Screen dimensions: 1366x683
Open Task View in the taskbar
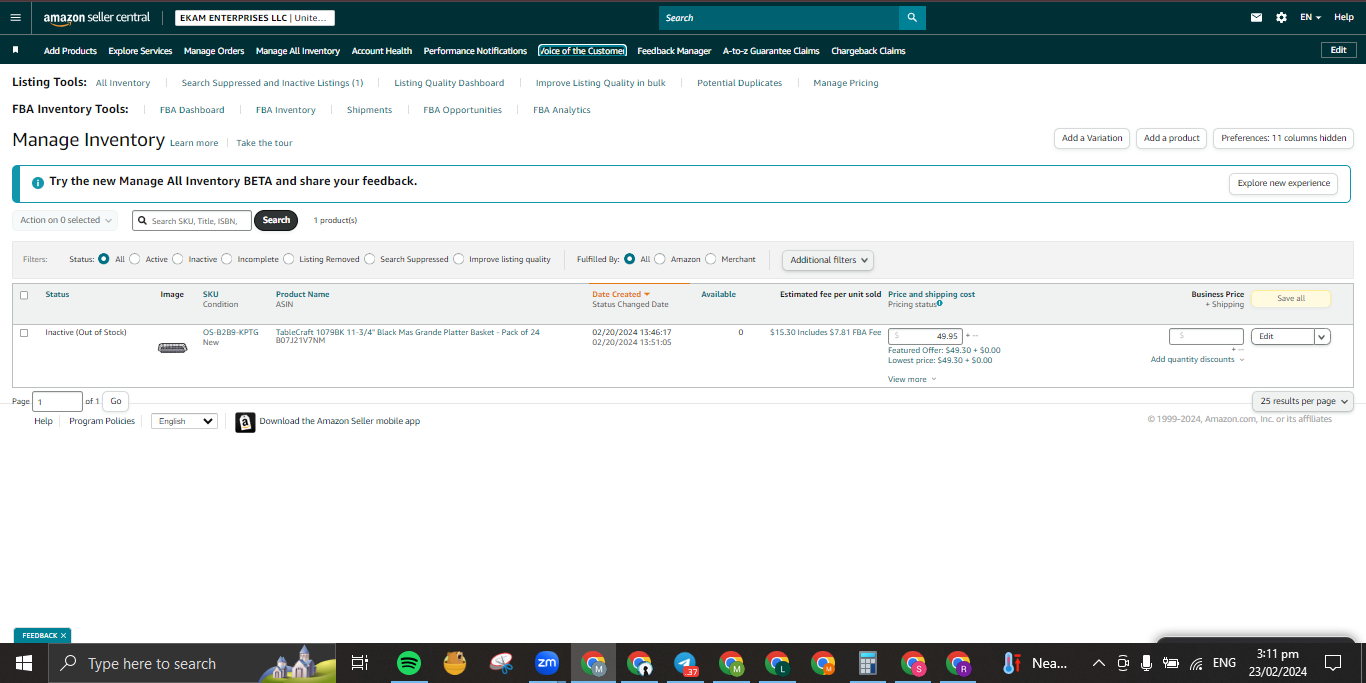pyautogui.click(x=360, y=663)
